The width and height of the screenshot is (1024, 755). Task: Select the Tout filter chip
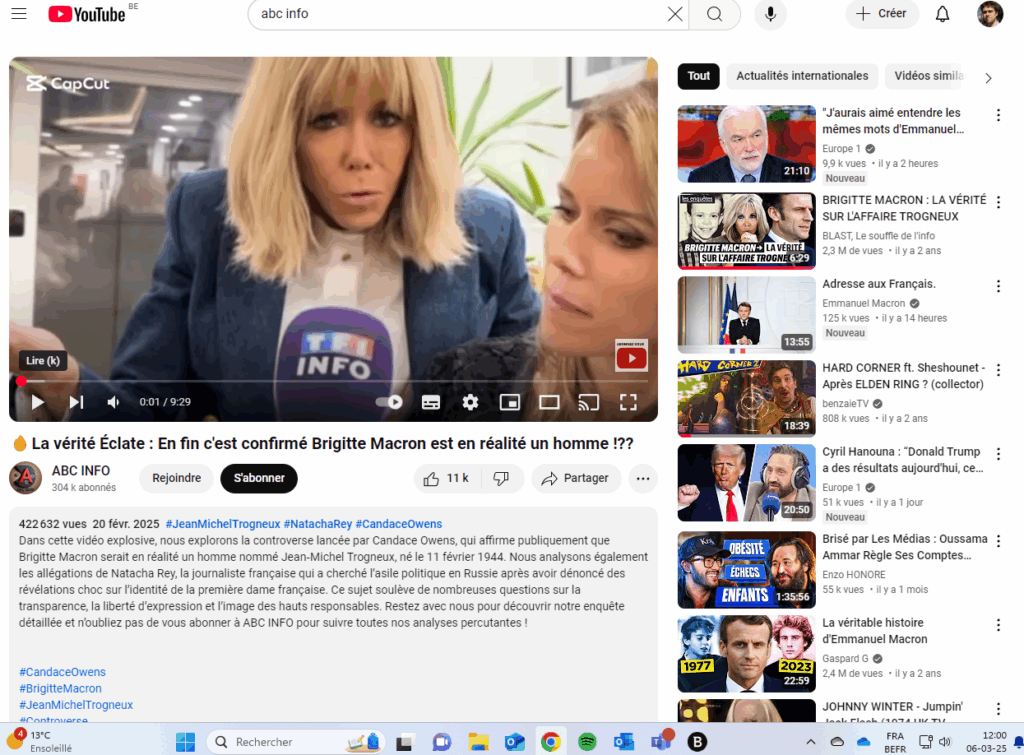[699, 76]
